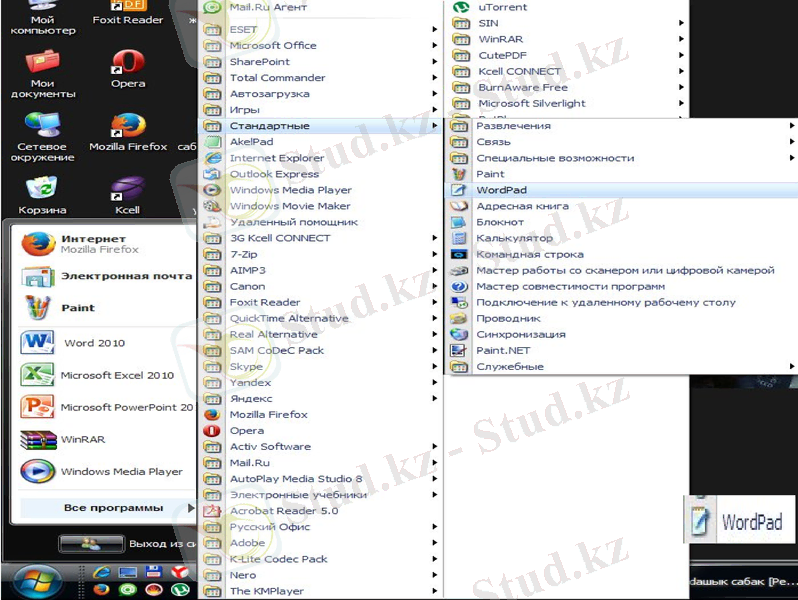Open Windows Media Player from Start menu
This screenshot has width=798, height=600.
point(121,472)
